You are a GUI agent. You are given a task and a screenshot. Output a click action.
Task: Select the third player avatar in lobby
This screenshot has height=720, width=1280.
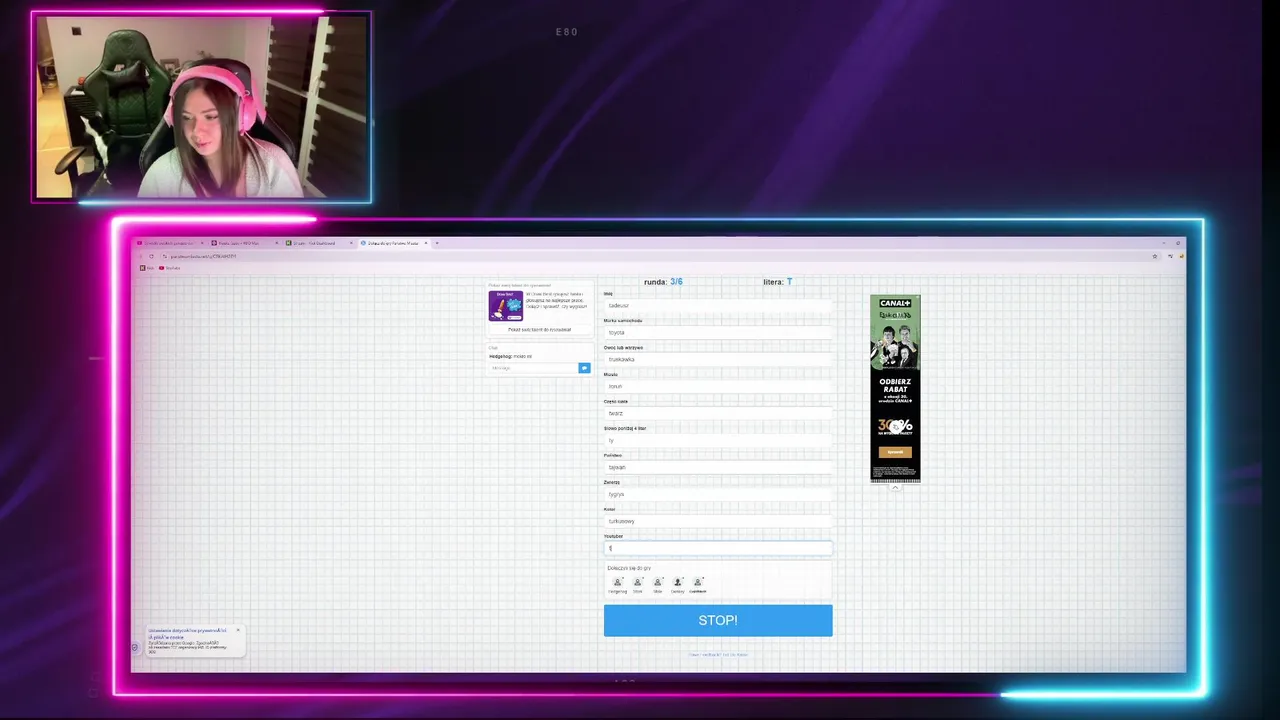click(658, 583)
